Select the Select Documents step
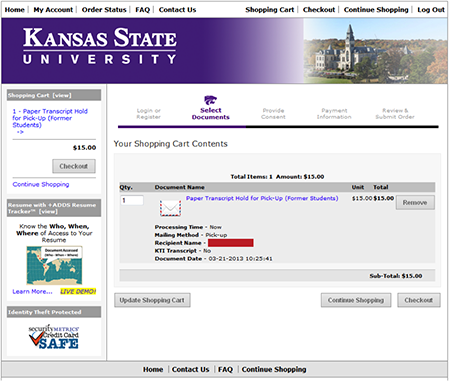The height and width of the screenshot is (381, 450). [211, 114]
